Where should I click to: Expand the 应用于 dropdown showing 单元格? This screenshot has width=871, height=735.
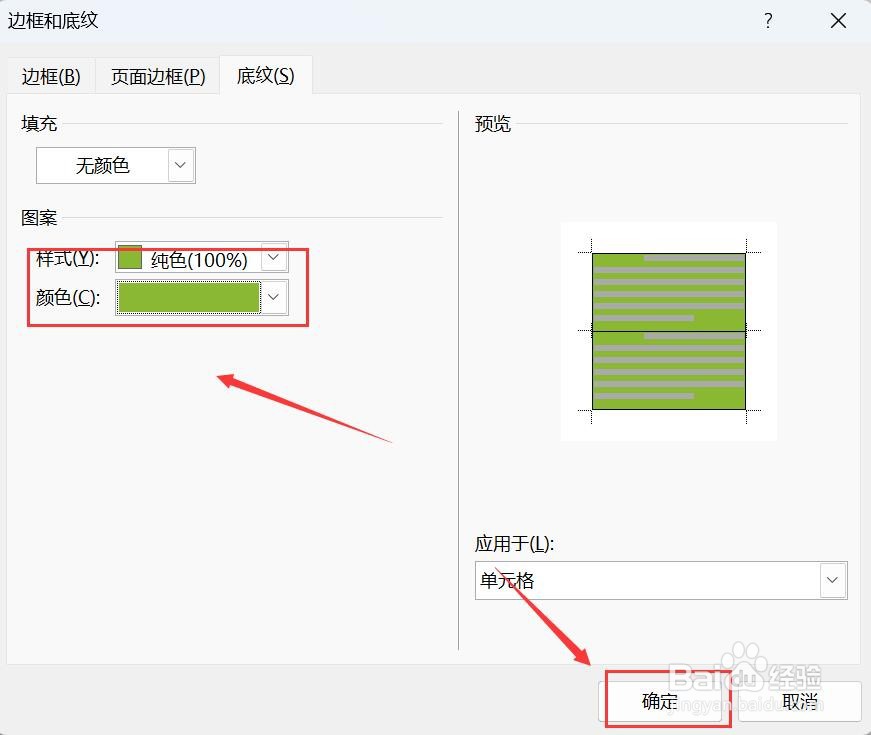831,580
